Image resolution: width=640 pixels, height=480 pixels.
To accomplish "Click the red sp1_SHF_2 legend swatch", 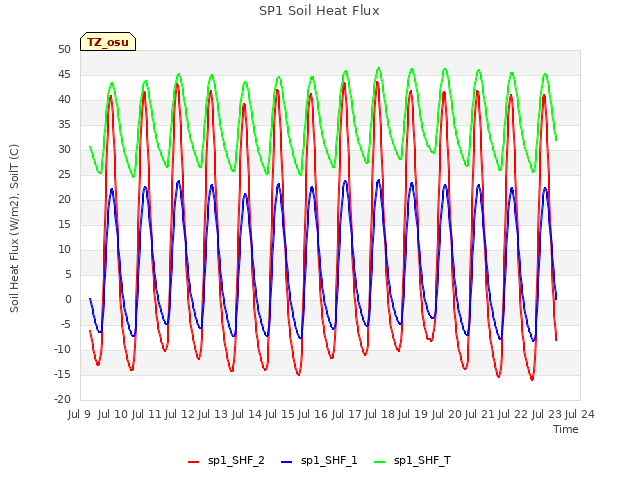I will click(x=193, y=462).
